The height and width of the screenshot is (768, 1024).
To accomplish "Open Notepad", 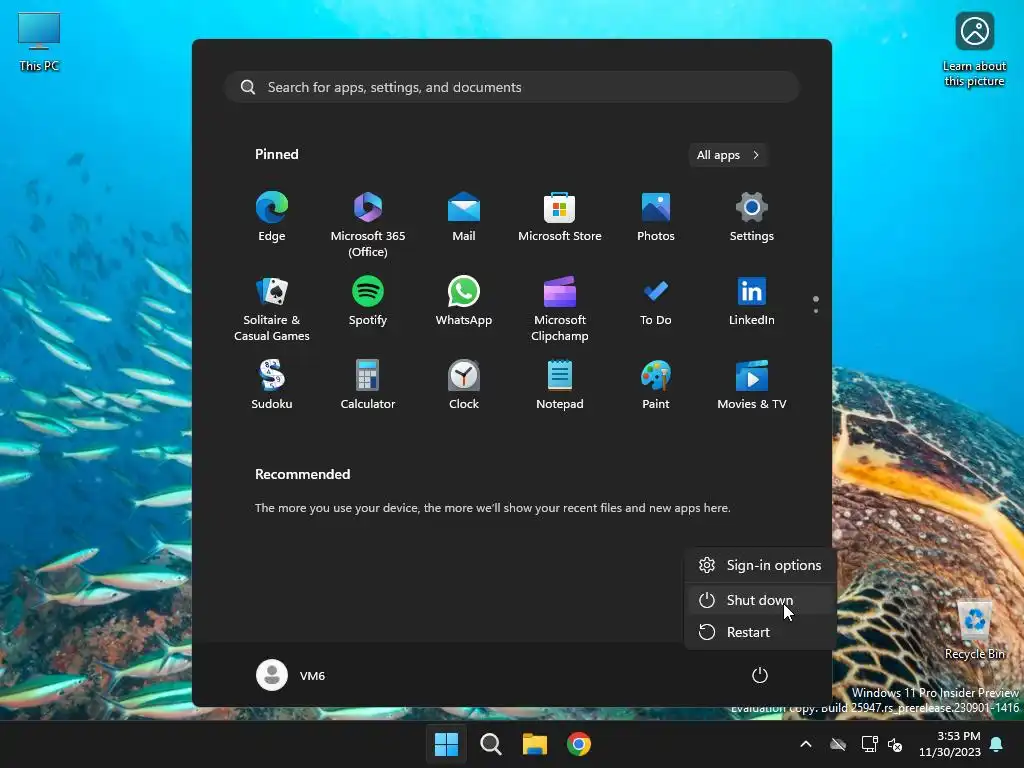I will (560, 385).
